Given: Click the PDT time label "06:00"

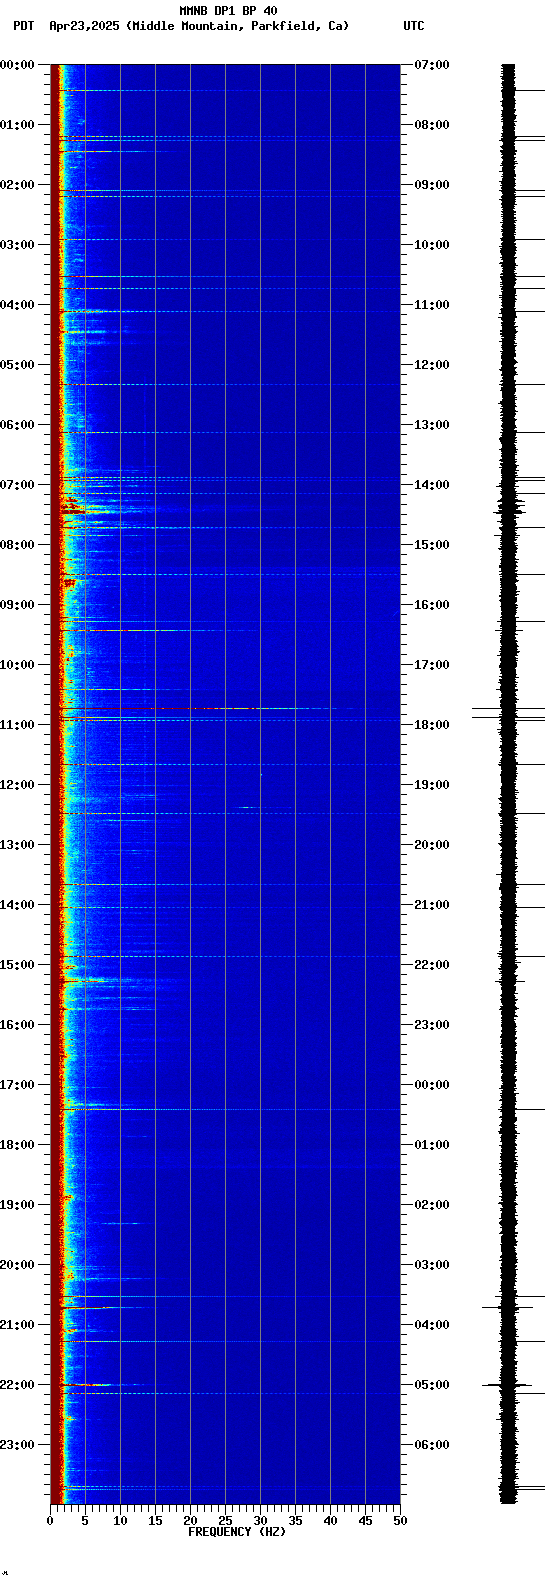Looking at the screenshot, I should (17, 425).
